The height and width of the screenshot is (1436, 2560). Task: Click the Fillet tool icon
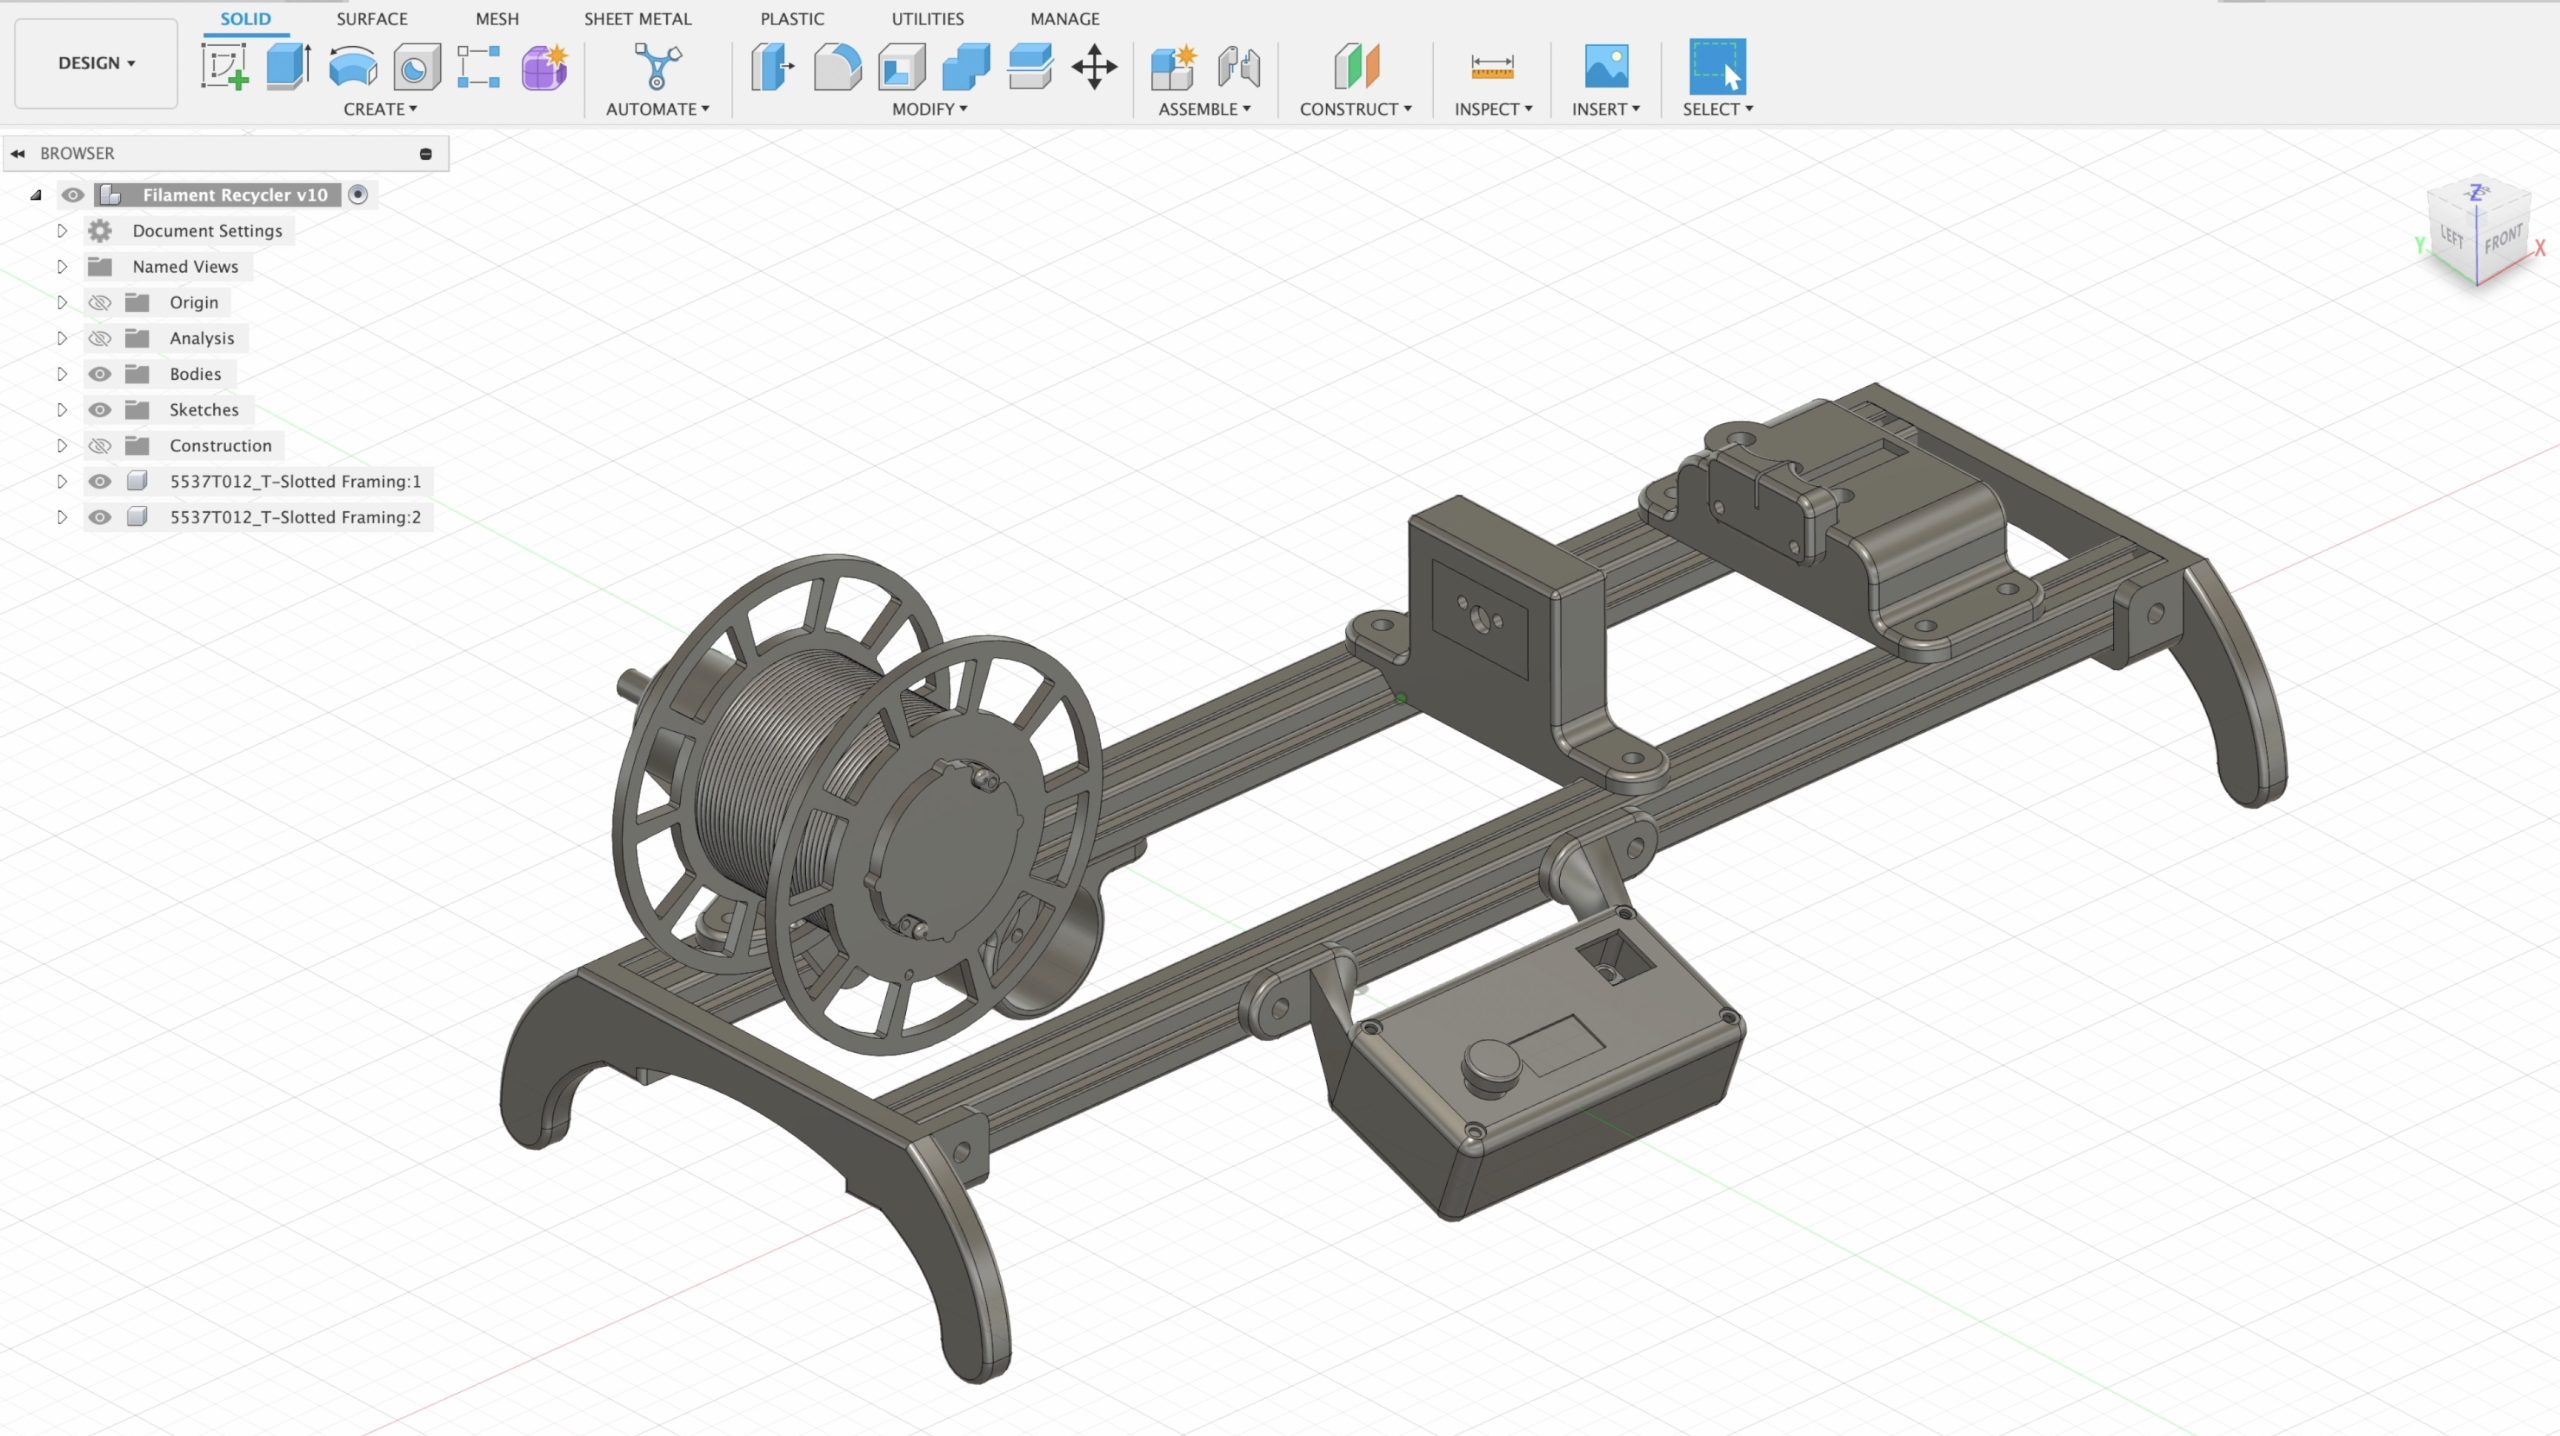click(x=837, y=67)
